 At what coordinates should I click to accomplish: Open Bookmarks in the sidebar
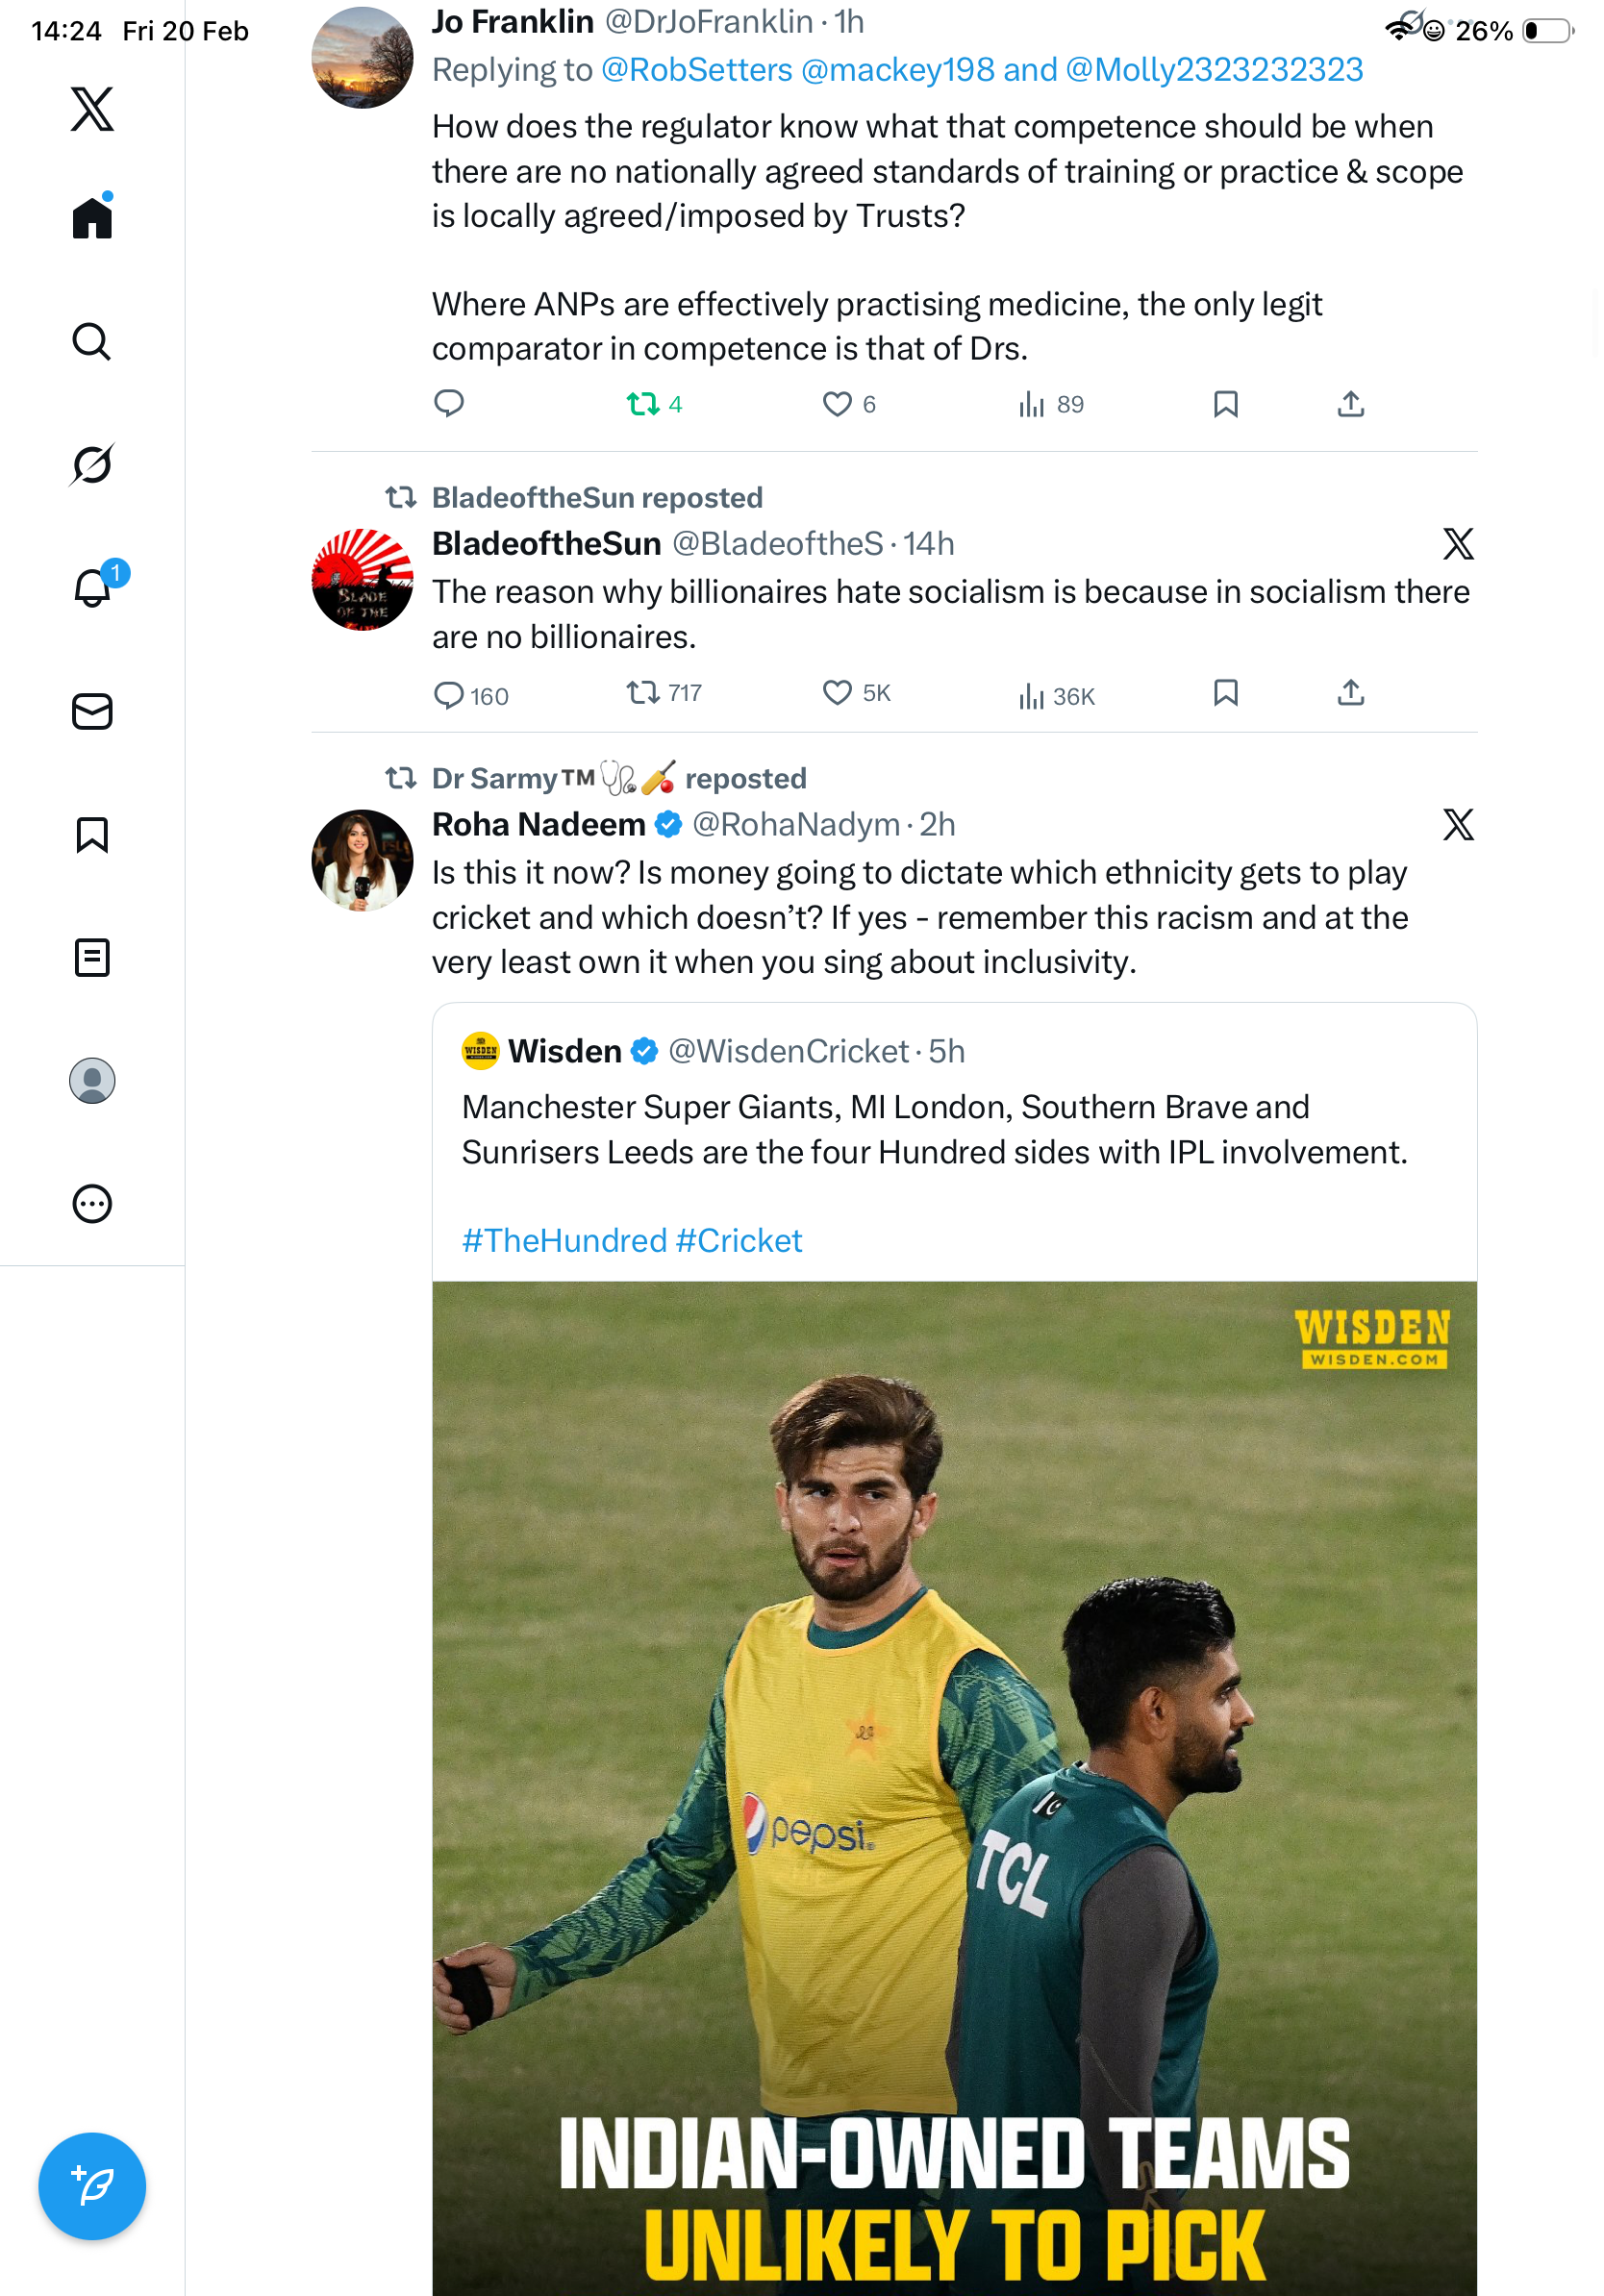pyautogui.click(x=92, y=835)
